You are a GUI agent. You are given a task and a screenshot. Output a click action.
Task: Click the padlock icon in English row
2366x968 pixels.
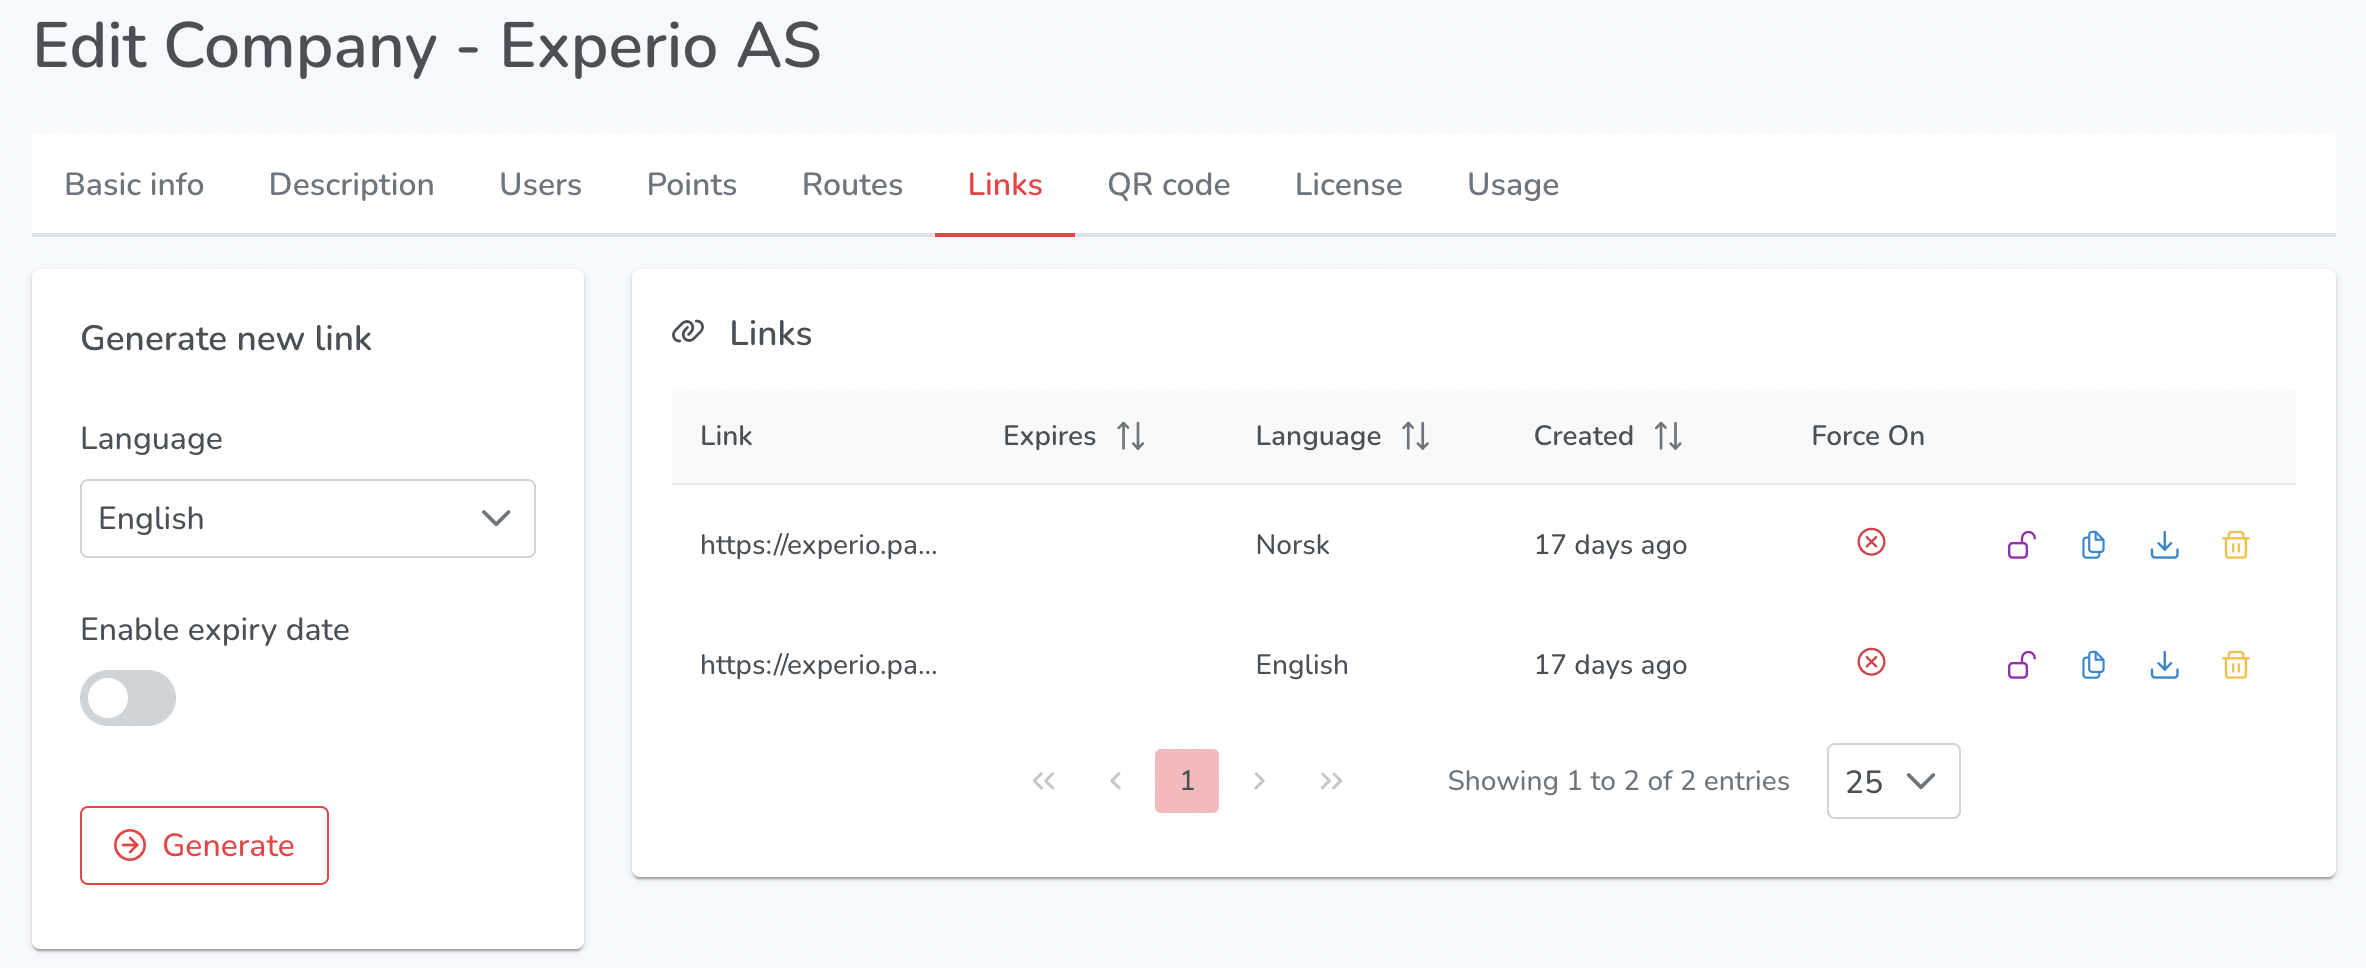[2021, 665]
